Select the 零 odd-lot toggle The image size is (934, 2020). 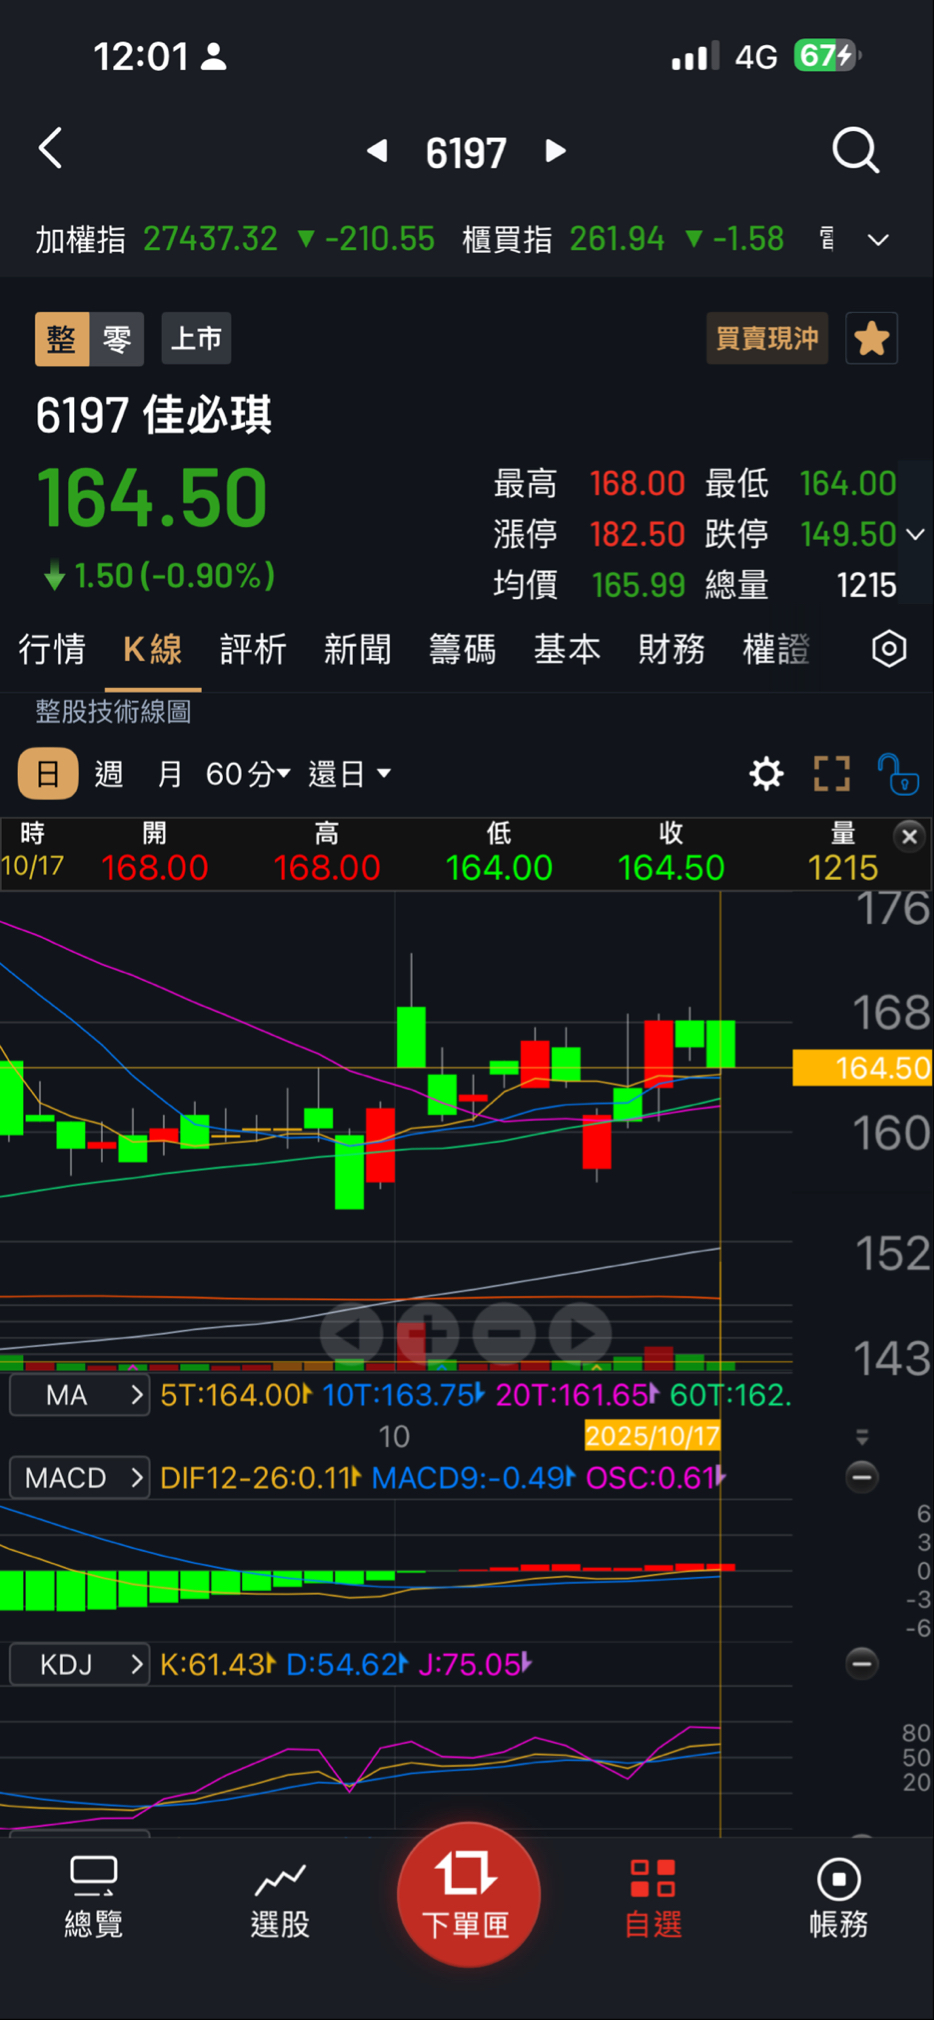117,339
